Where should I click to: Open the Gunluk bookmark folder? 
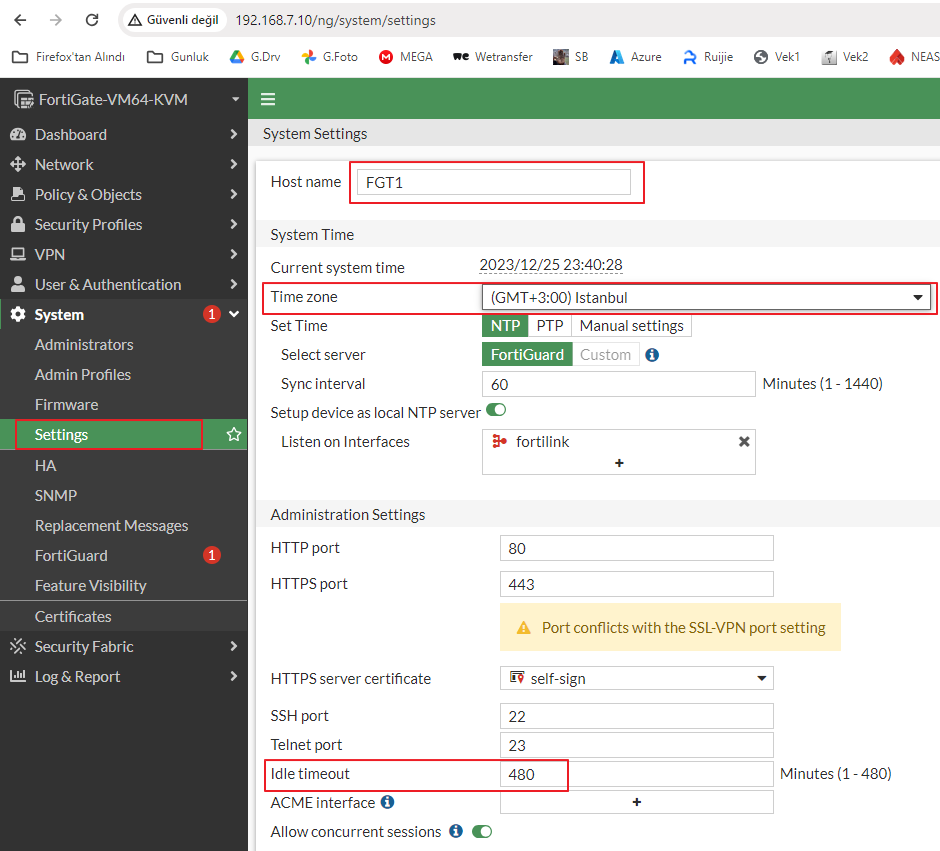coord(178,57)
